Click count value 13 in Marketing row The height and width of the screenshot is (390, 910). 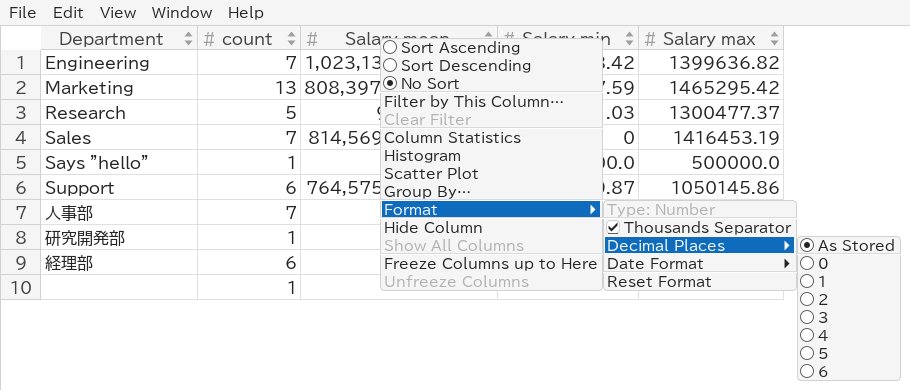point(249,88)
